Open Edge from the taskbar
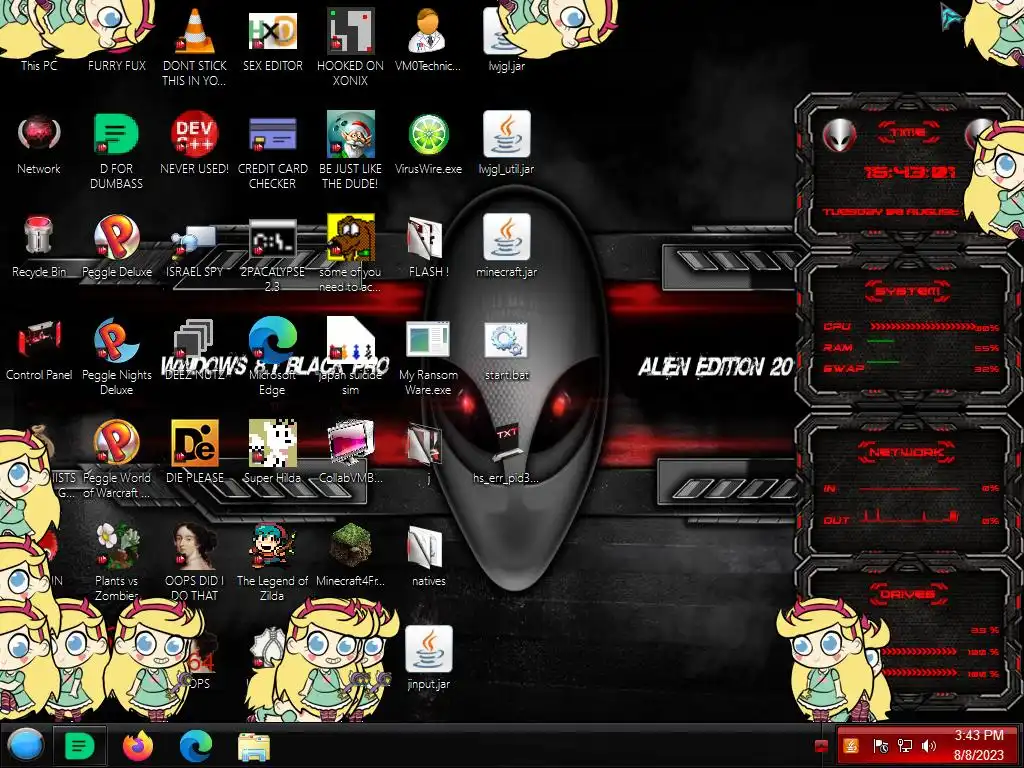Viewport: 1024px width, 768px height. click(196, 746)
